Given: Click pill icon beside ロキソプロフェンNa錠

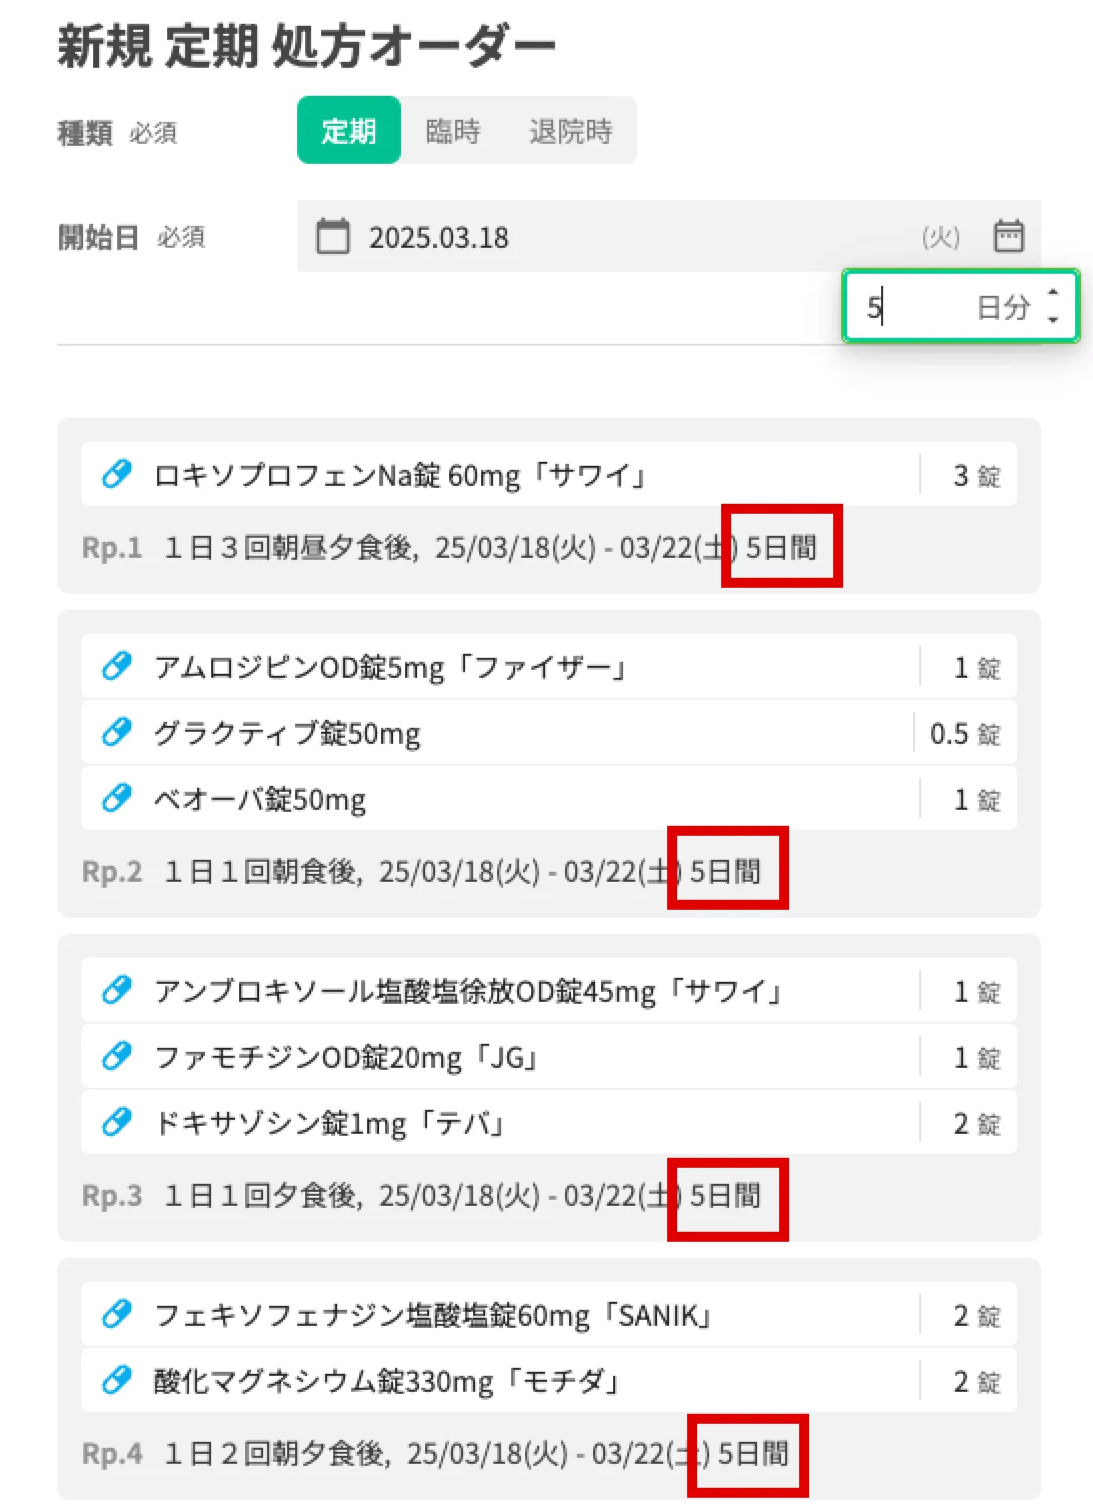Looking at the screenshot, I should pos(117,474).
